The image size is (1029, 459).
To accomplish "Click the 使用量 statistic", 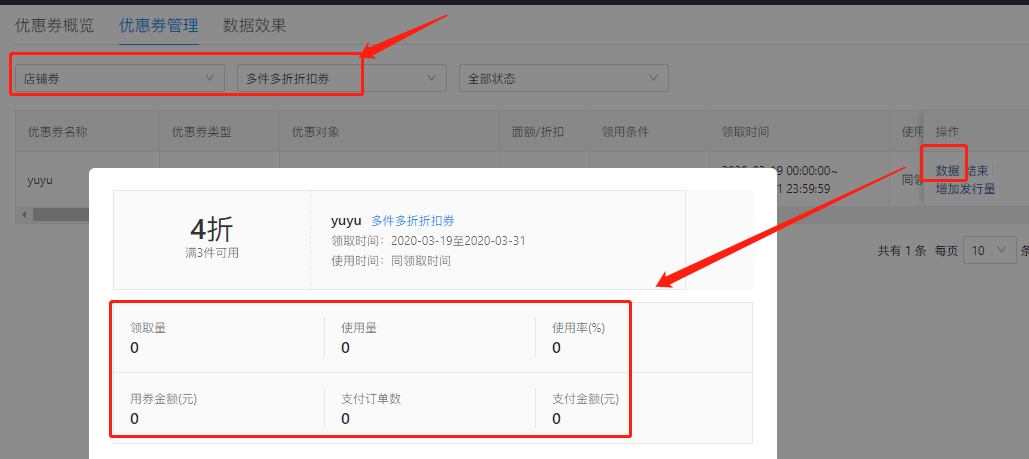I will coord(359,338).
